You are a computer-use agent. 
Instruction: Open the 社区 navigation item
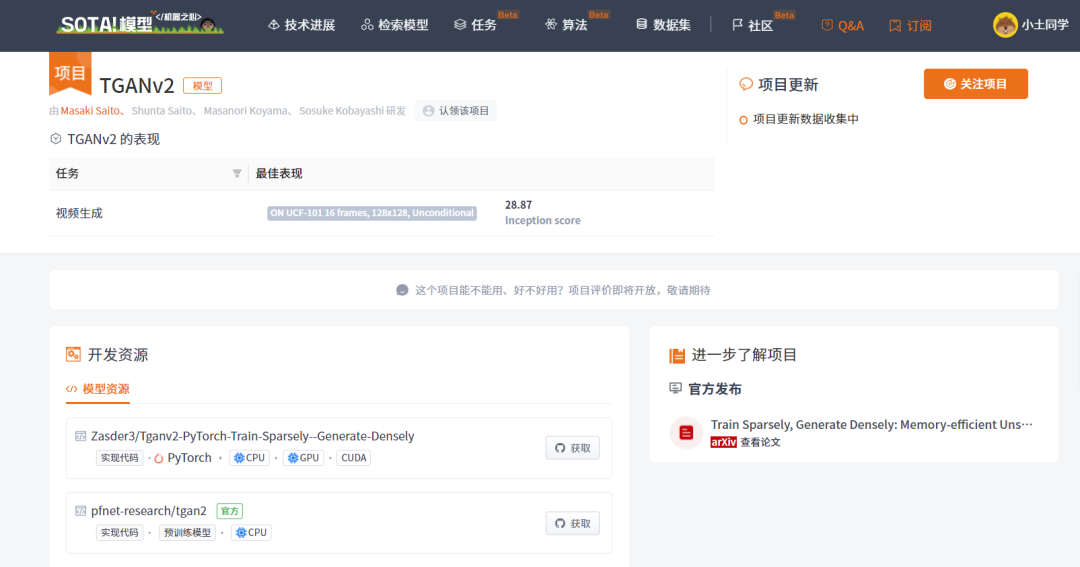tap(752, 25)
